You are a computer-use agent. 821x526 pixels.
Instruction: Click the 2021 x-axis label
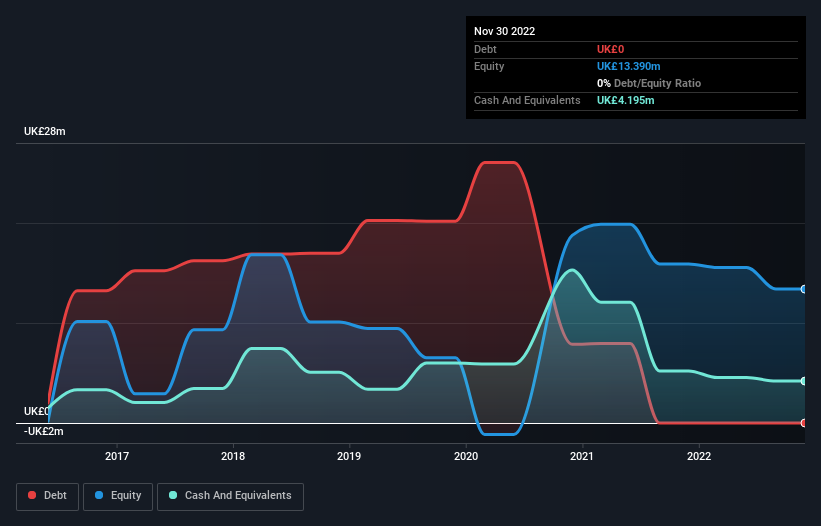[x=582, y=456]
